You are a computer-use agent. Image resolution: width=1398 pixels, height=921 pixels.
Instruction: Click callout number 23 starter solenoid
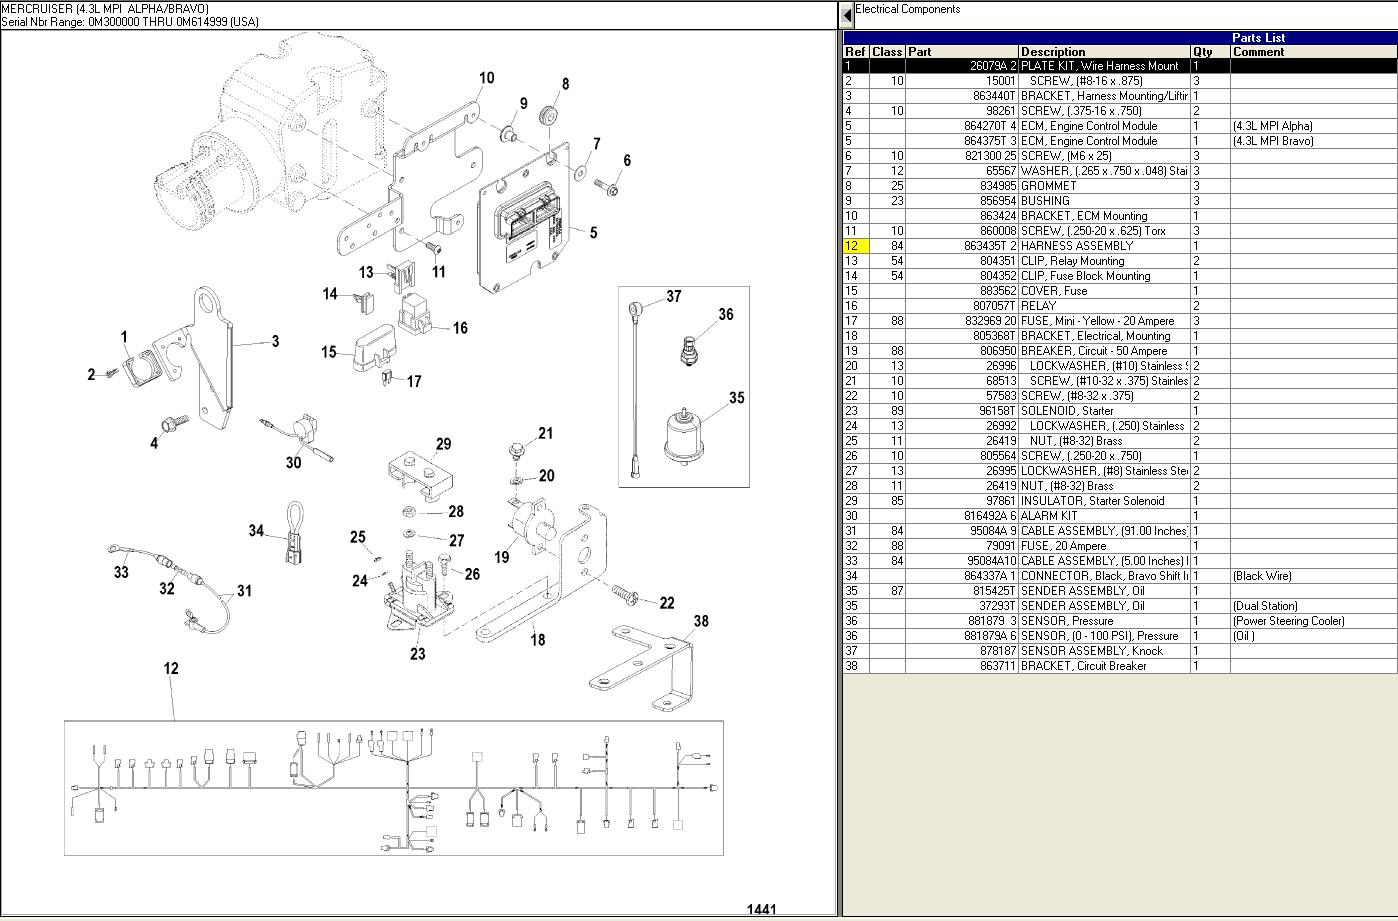click(x=417, y=654)
